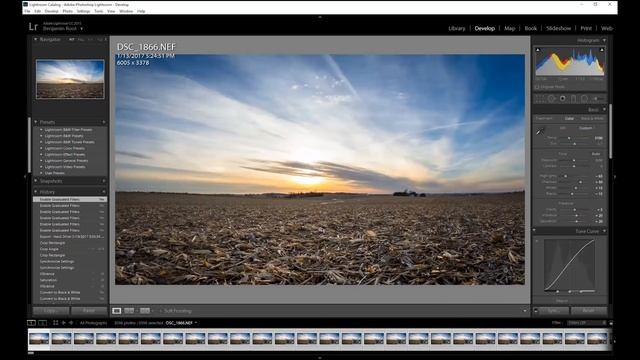This screenshot has width=640, height=360.
Task: Click the Navigator preview thumbnail
Action: pos(70,79)
